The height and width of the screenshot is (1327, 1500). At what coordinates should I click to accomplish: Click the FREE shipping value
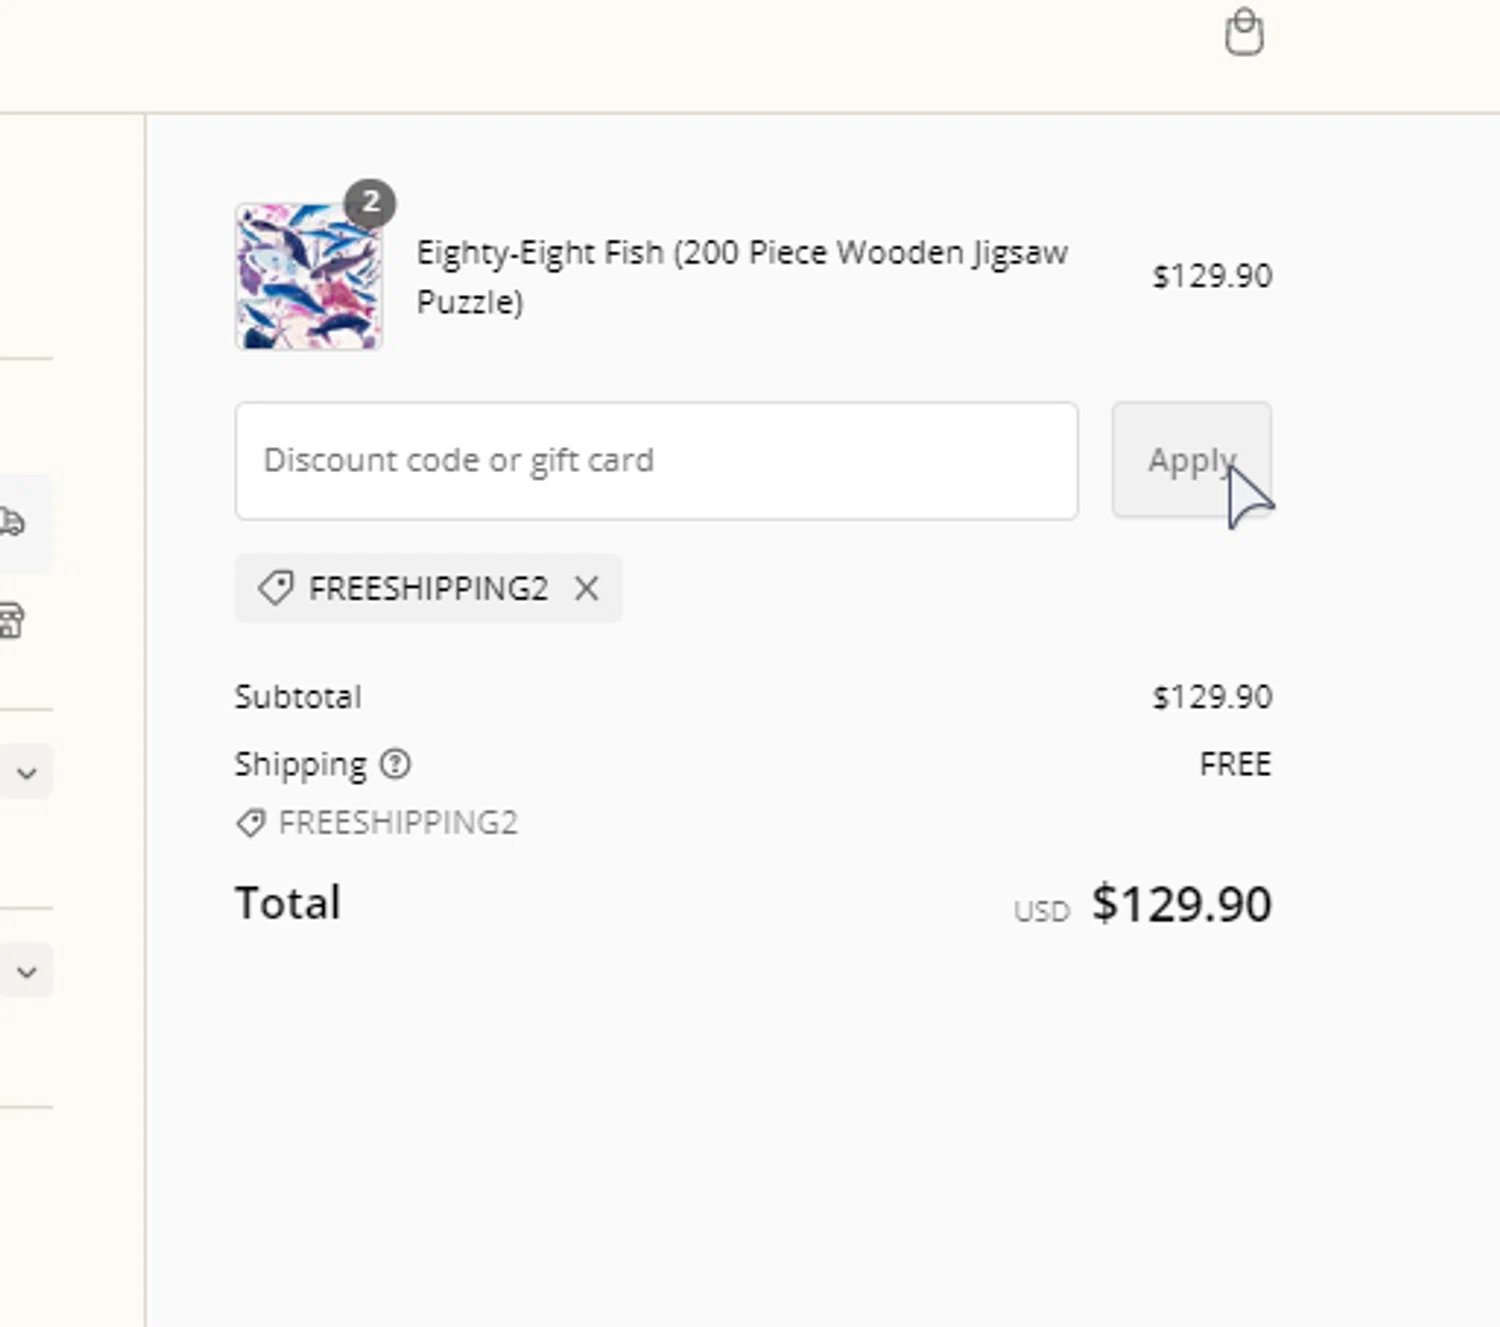1236,764
